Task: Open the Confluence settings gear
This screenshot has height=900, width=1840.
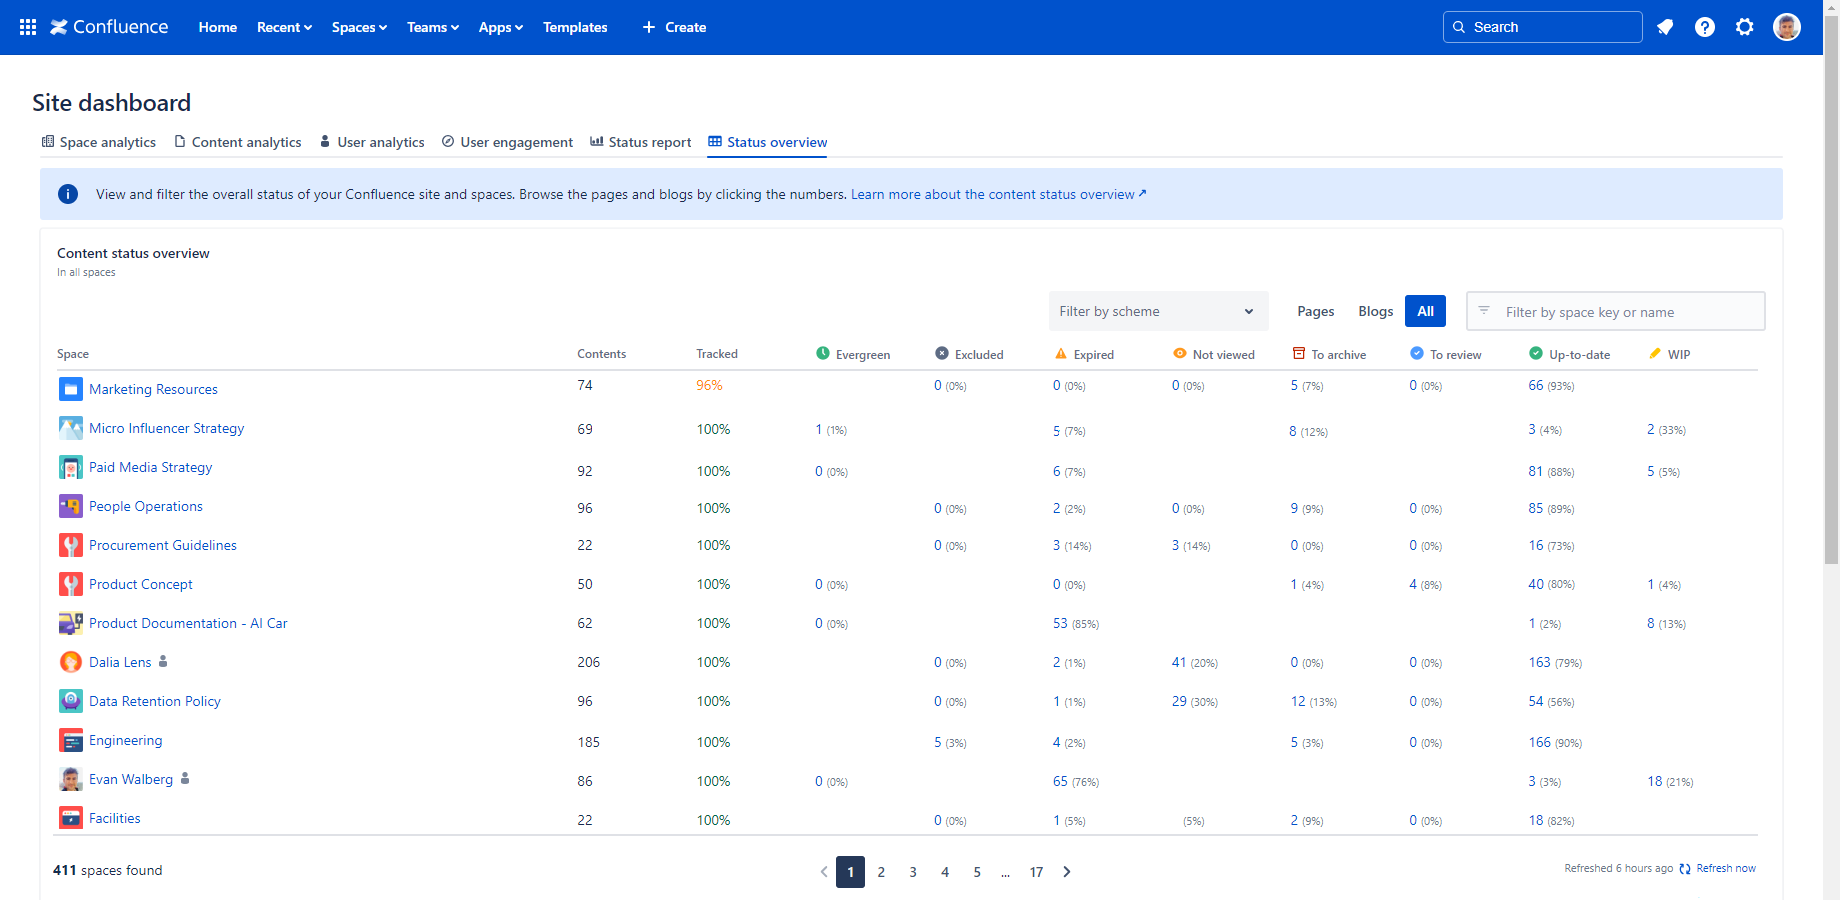Action: pos(1745,27)
